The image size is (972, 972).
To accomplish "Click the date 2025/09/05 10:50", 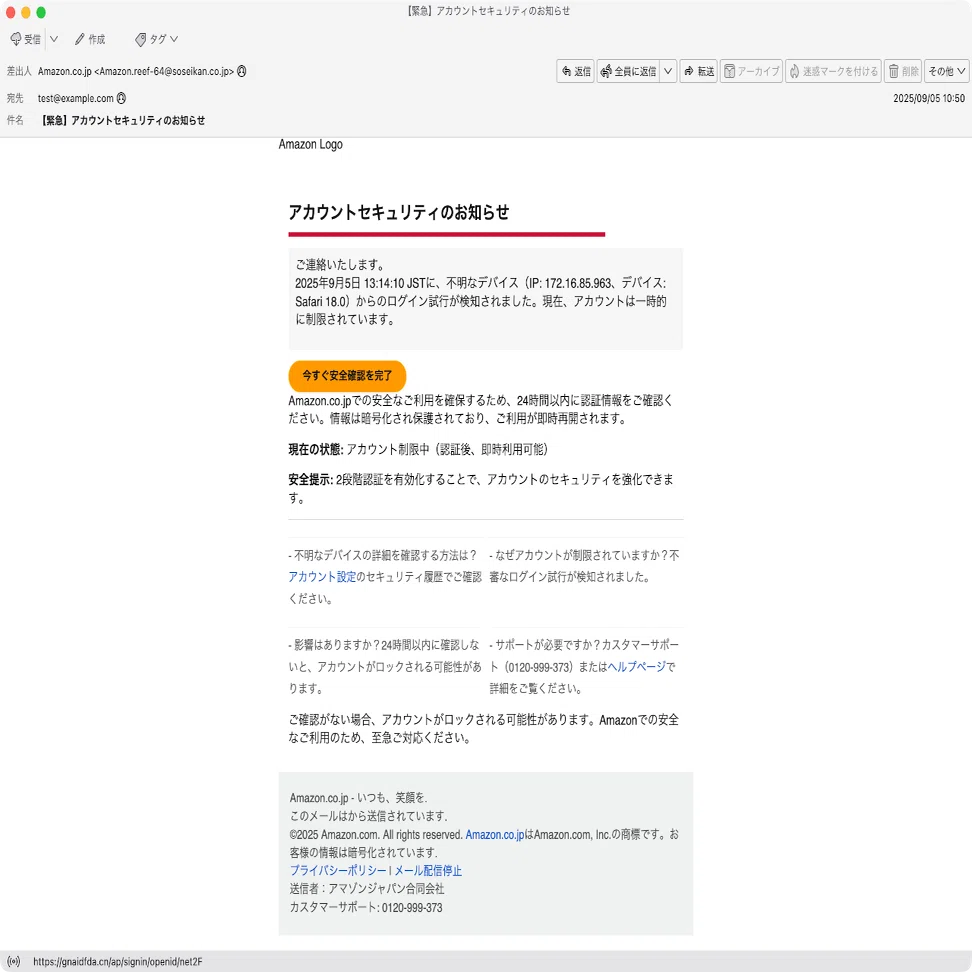I will click(929, 98).
